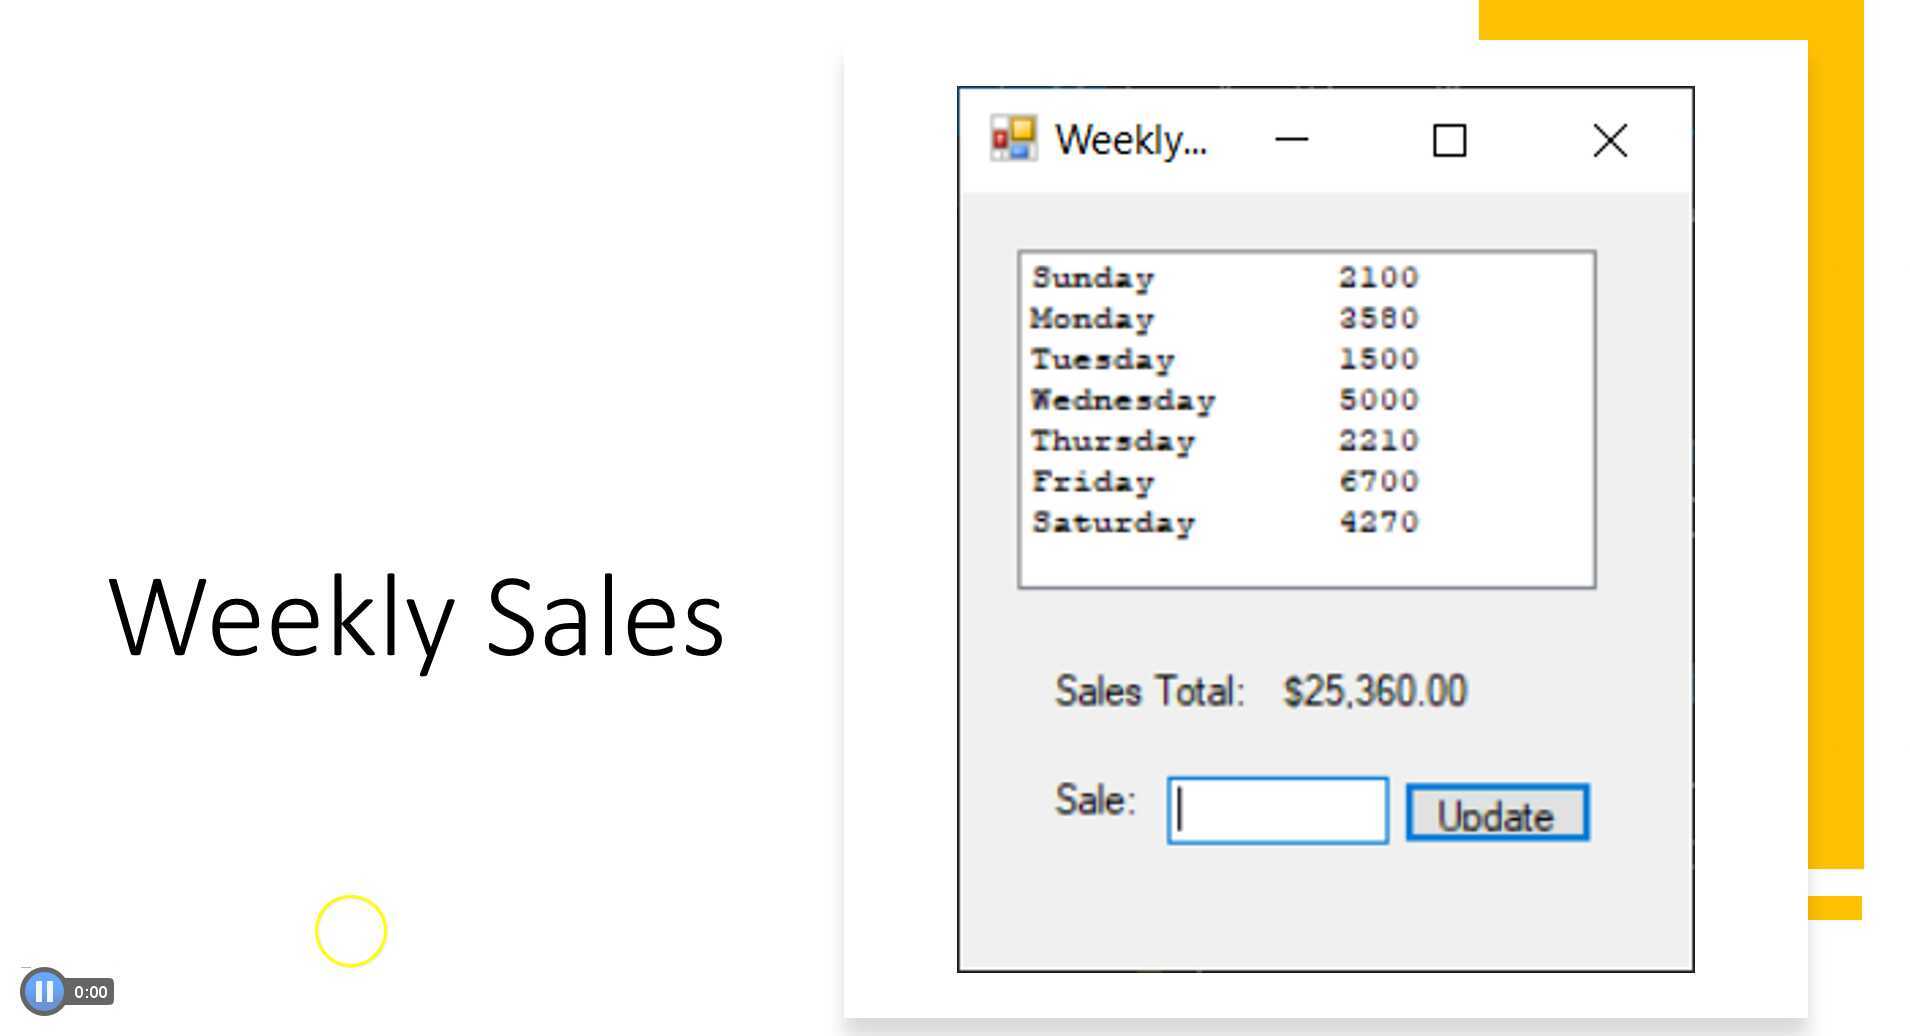Screen dimensions: 1910x1036
Task: Click inside the Sale input box
Action: [x=1276, y=808]
